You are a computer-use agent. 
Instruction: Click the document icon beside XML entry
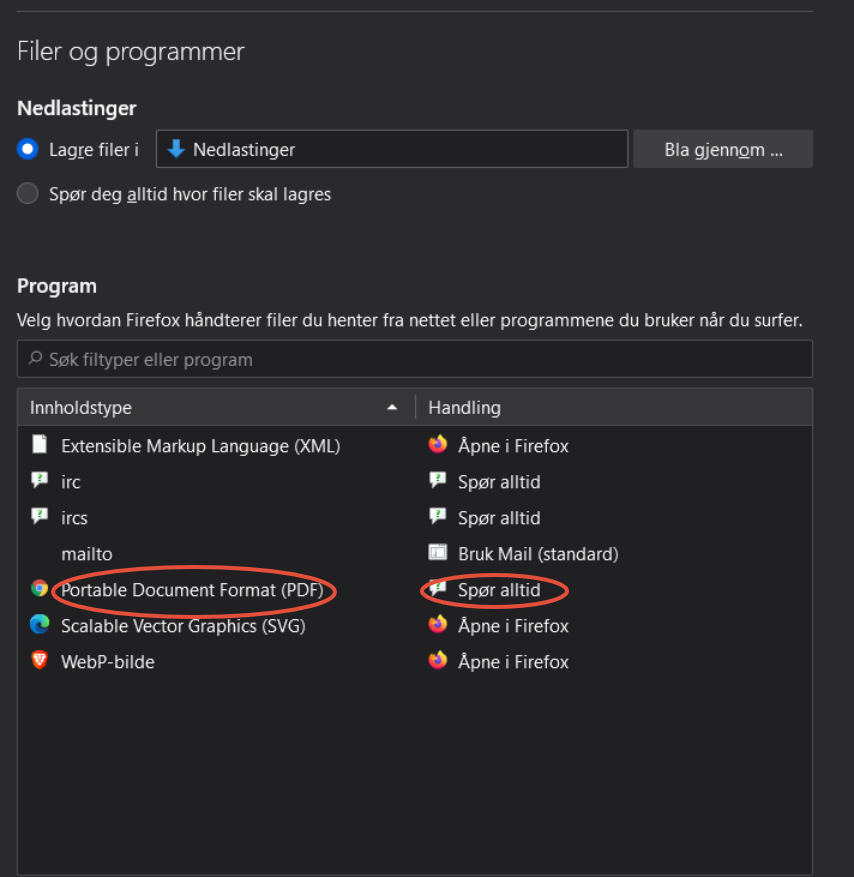40,445
